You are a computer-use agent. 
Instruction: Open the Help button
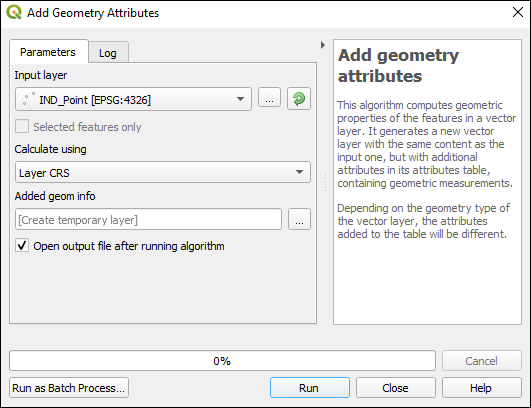pyautogui.click(x=481, y=388)
